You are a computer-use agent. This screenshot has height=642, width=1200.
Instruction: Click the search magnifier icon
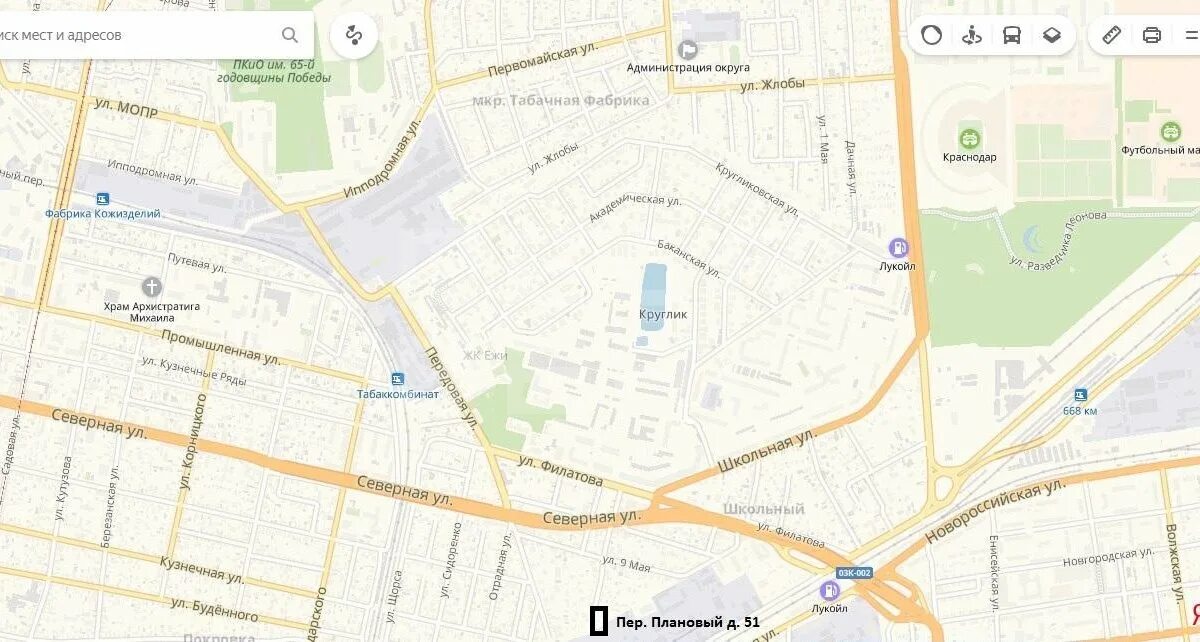coord(290,35)
